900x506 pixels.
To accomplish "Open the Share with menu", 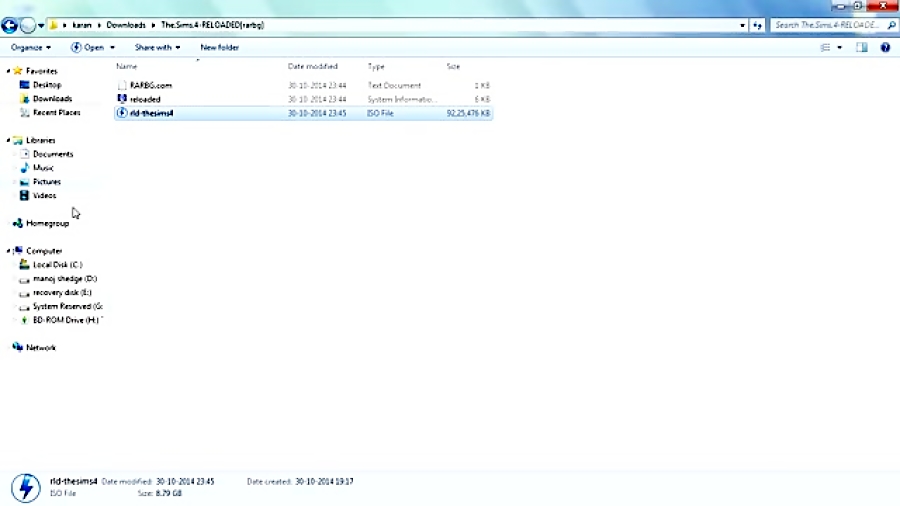I will tap(157, 48).
